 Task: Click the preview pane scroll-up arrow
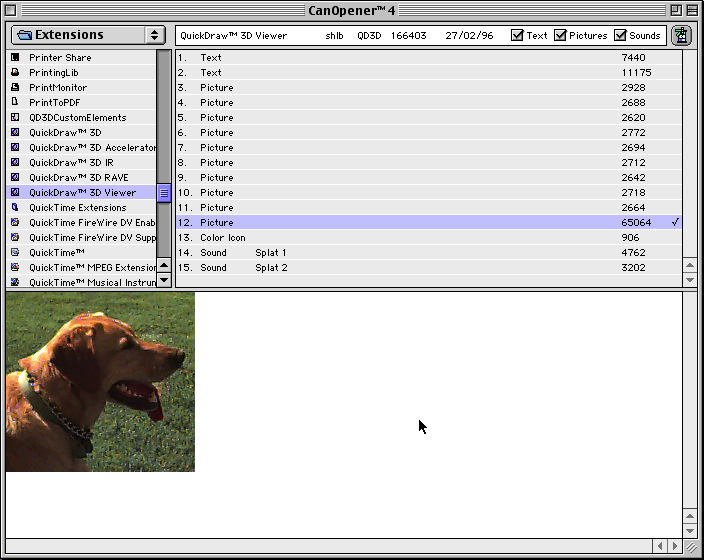[x=690, y=516]
